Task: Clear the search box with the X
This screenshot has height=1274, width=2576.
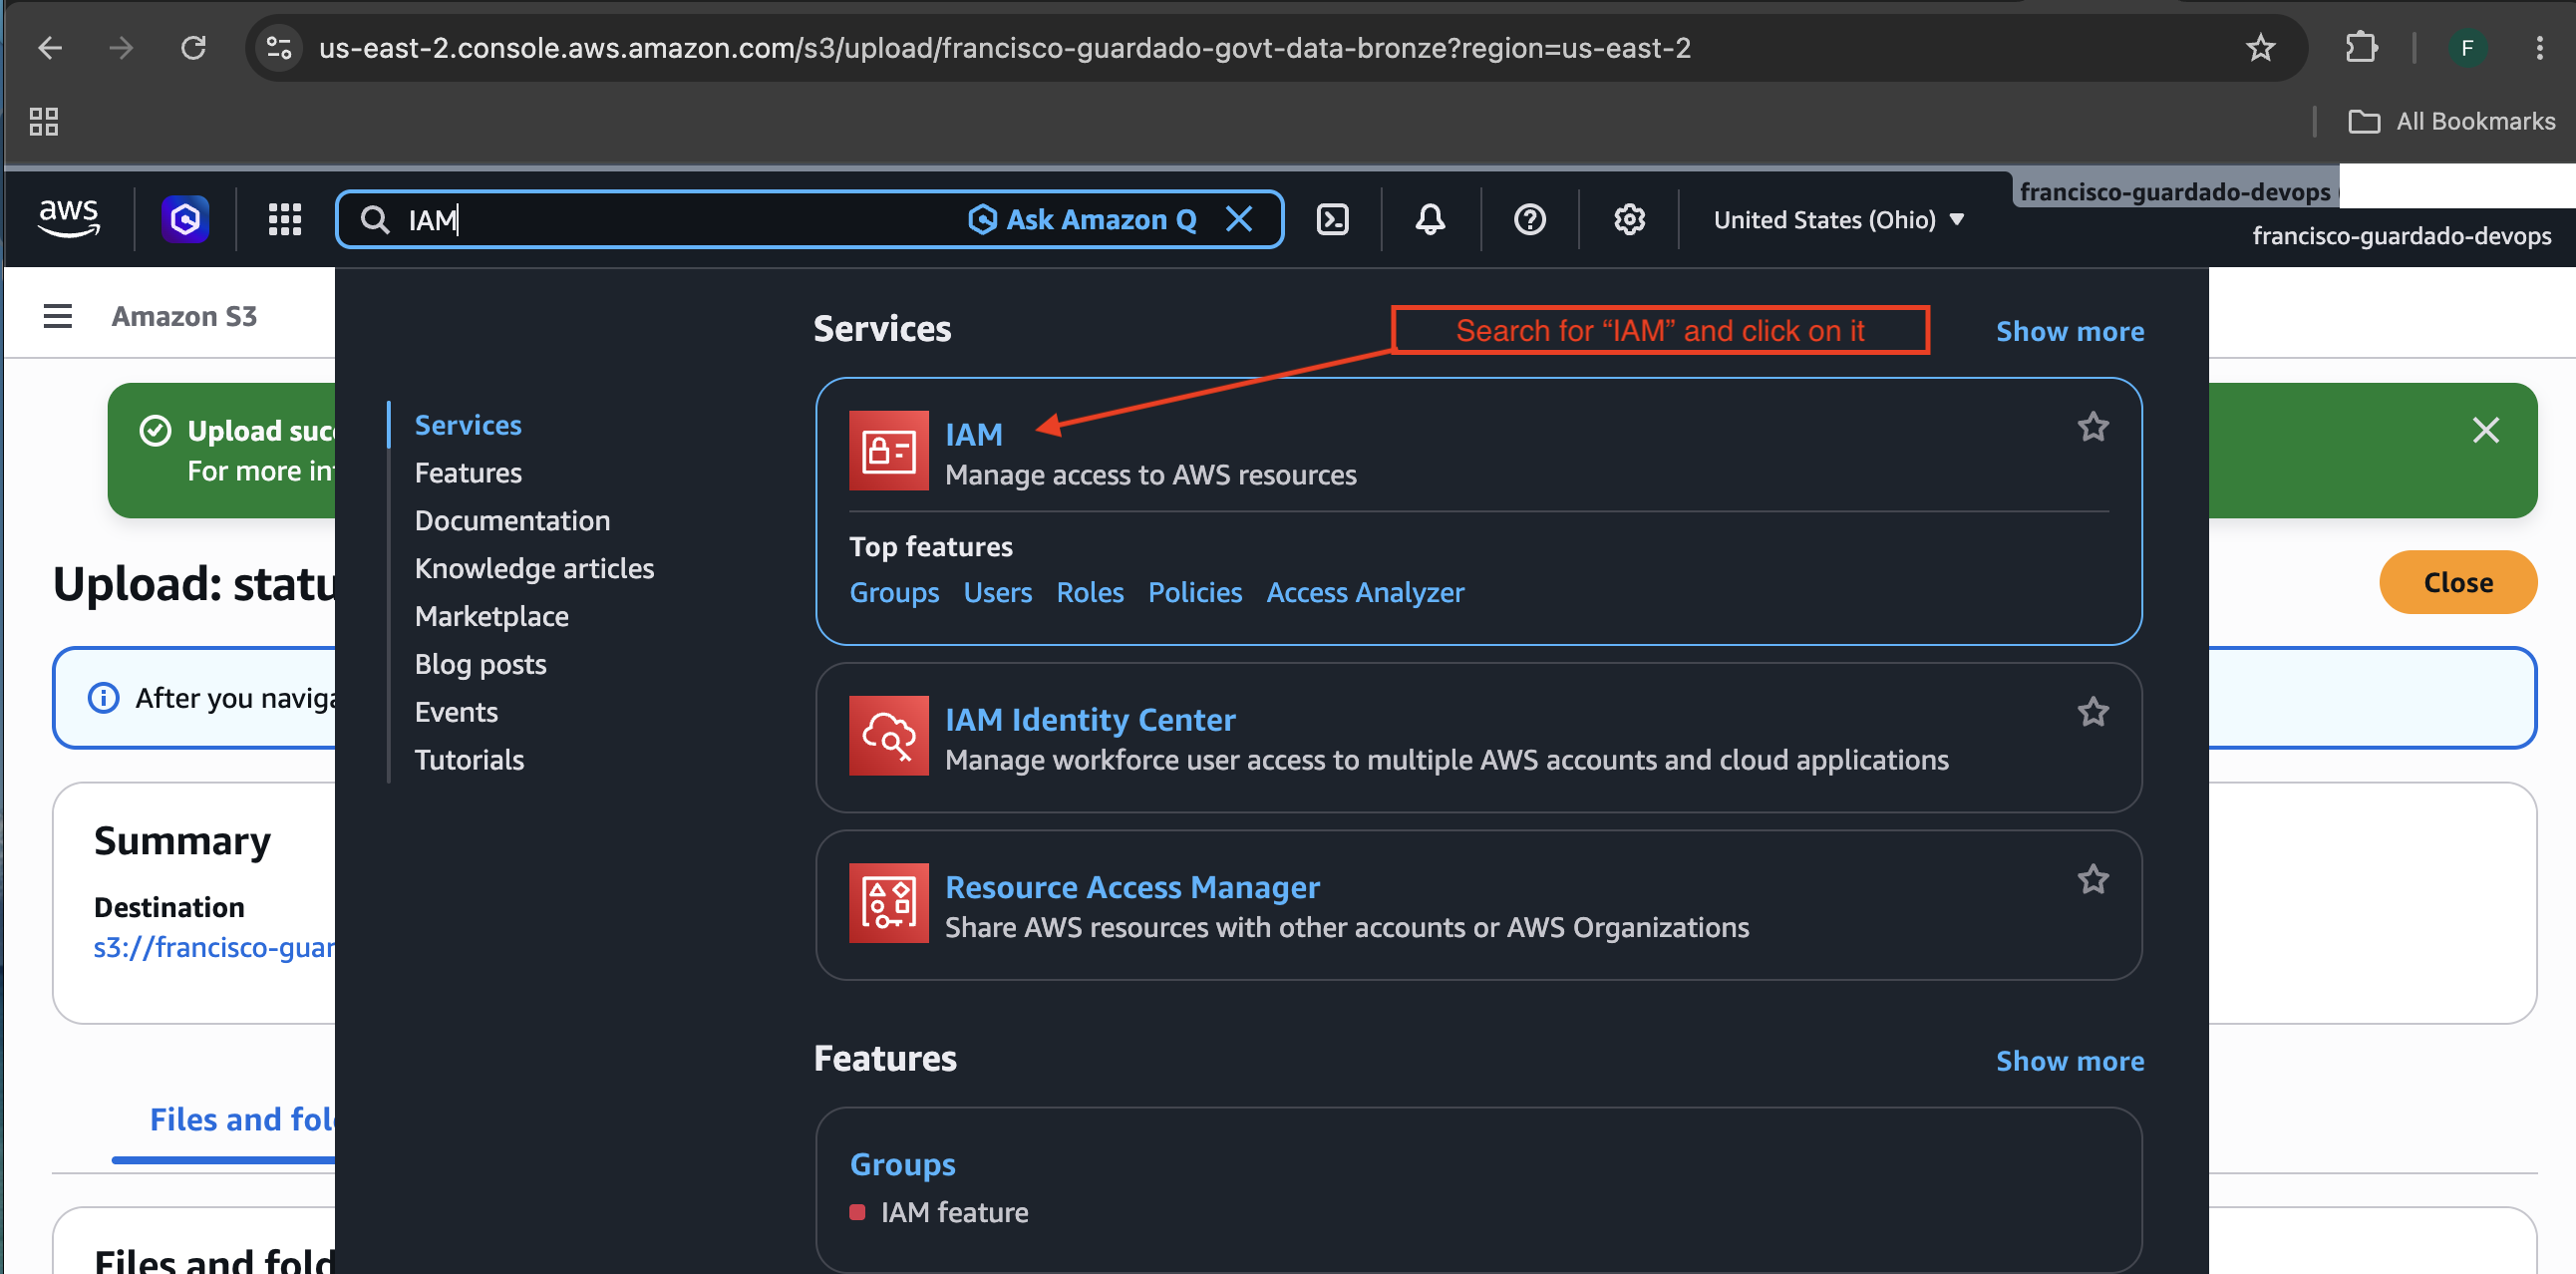Action: [x=1239, y=219]
